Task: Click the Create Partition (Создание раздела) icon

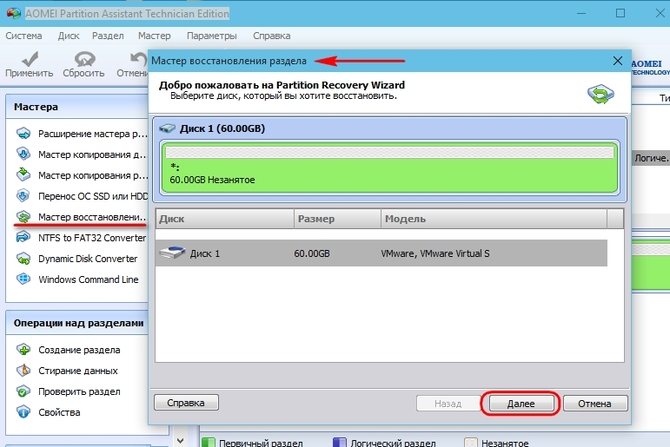Action: [x=24, y=350]
